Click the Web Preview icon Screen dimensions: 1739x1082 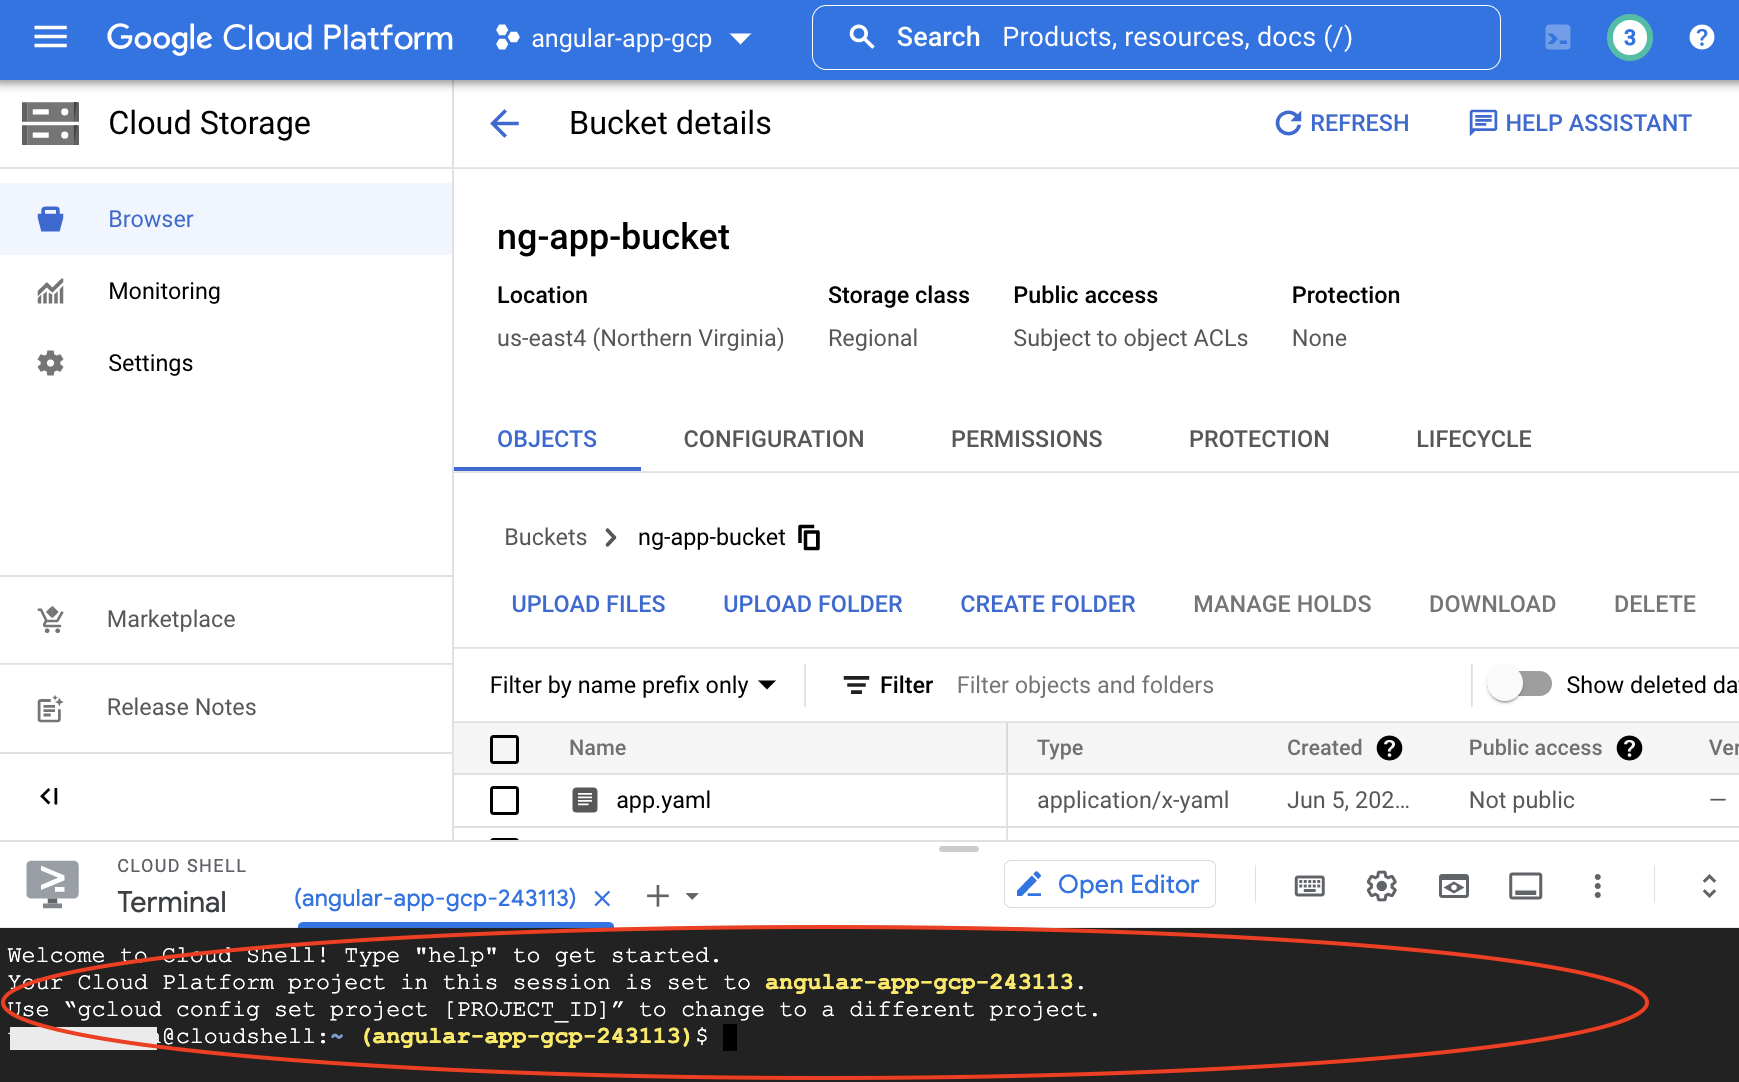(1453, 886)
